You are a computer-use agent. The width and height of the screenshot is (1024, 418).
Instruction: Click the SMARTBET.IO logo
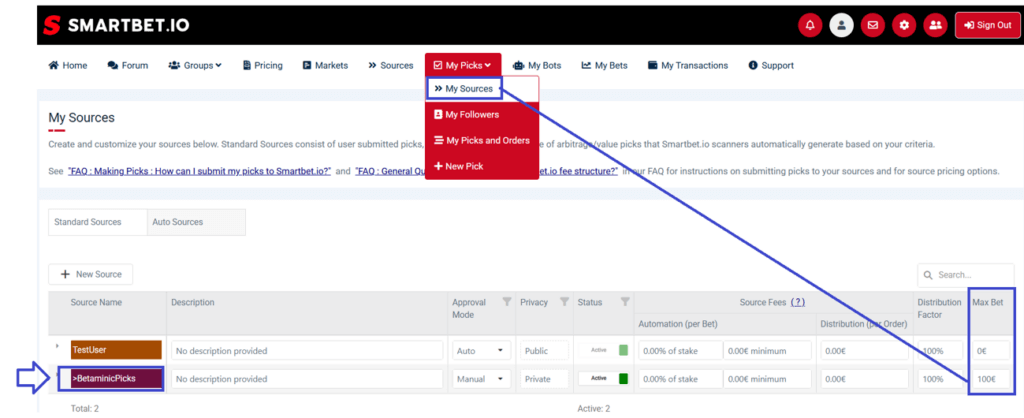pyautogui.click(x=116, y=25)
